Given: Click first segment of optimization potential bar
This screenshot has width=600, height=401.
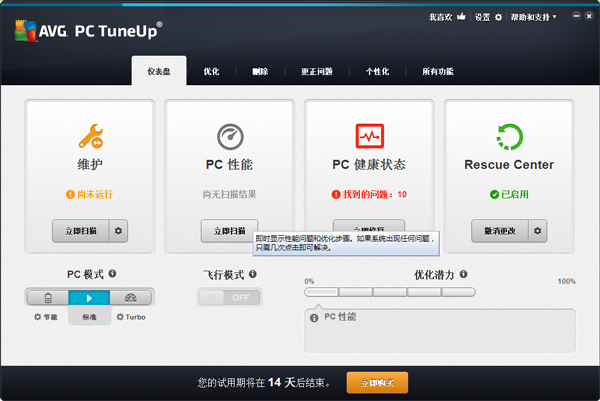Looking at the screenshot, I should click(321, 292).
